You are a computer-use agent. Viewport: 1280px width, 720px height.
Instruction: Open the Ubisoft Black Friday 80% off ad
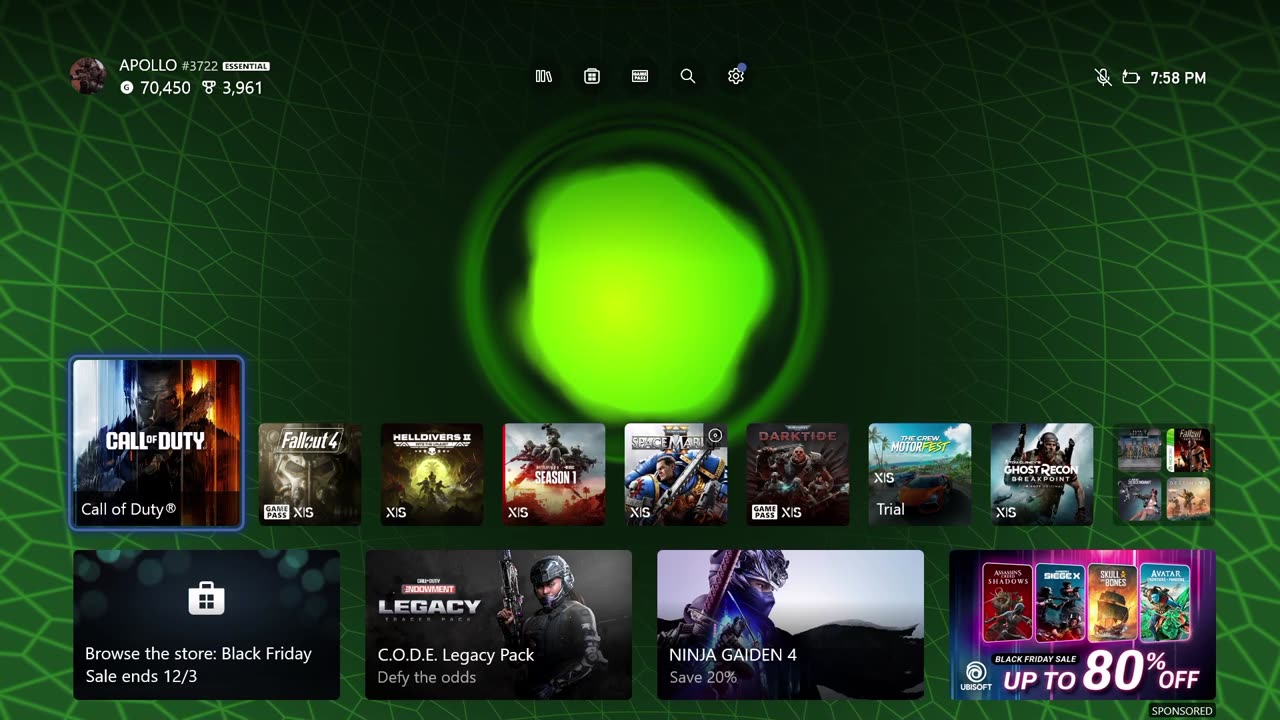click(x=1082, y=625)
